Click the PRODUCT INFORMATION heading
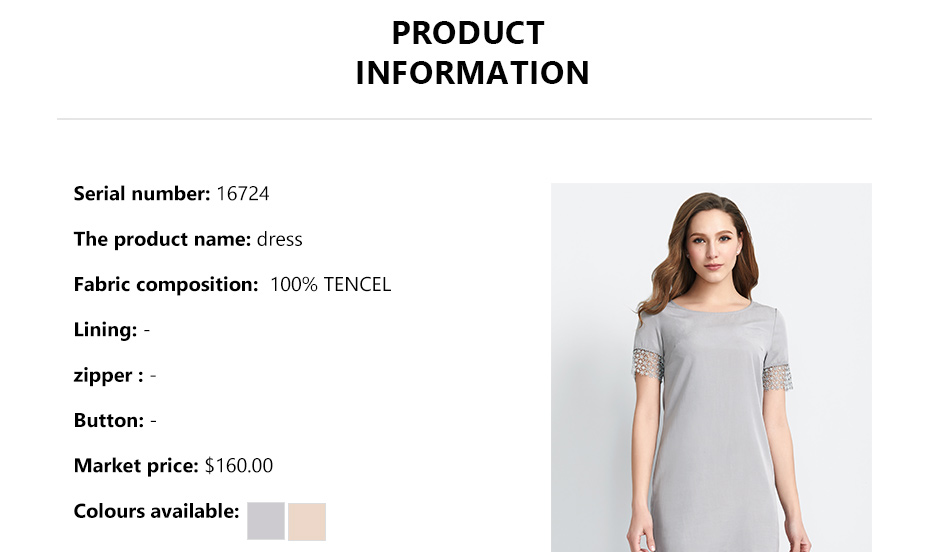Image resolution: width=930 pixels, height=552 pixels. point(472,53)
